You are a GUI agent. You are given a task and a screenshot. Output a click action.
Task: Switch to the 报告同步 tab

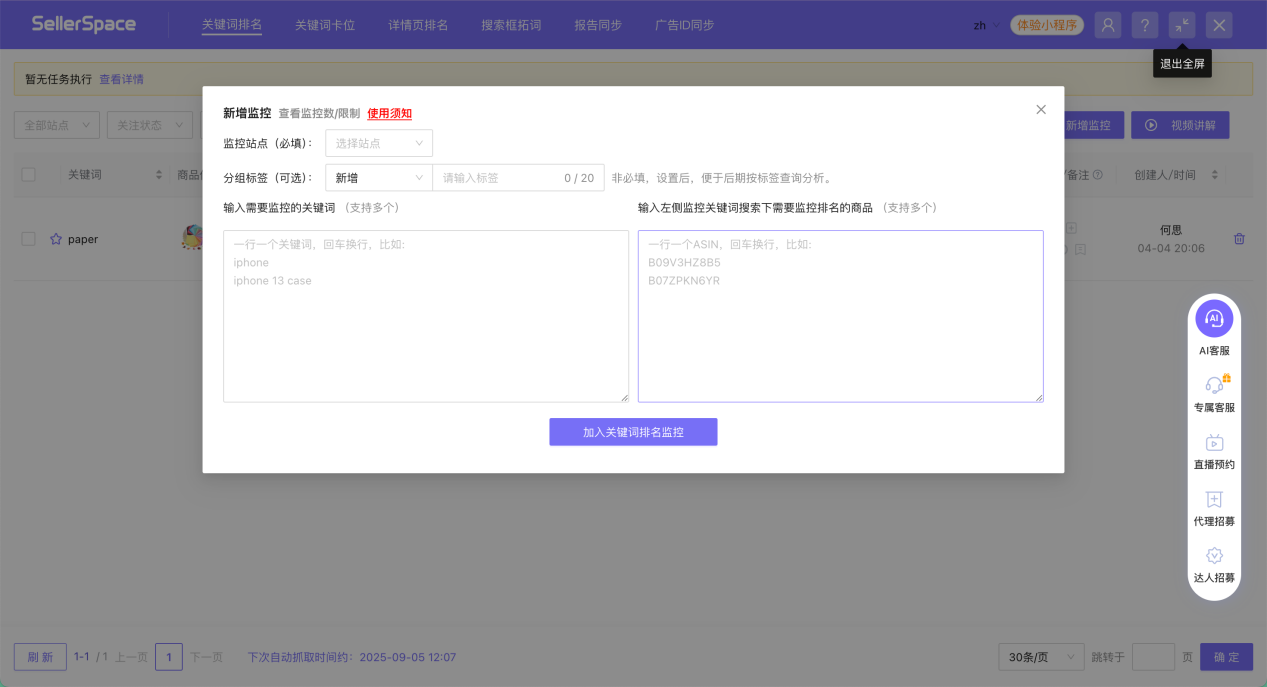(x=598, y=25)
